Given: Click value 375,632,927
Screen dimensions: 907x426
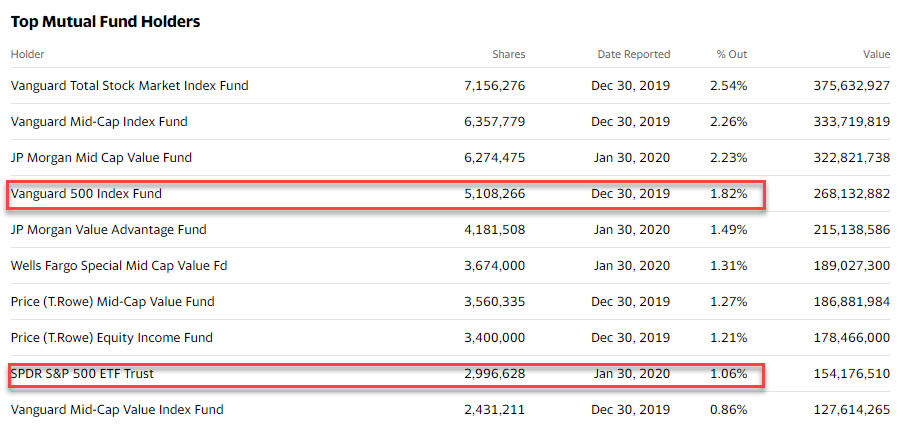Looking at the screenshot, I should [853, 86].
